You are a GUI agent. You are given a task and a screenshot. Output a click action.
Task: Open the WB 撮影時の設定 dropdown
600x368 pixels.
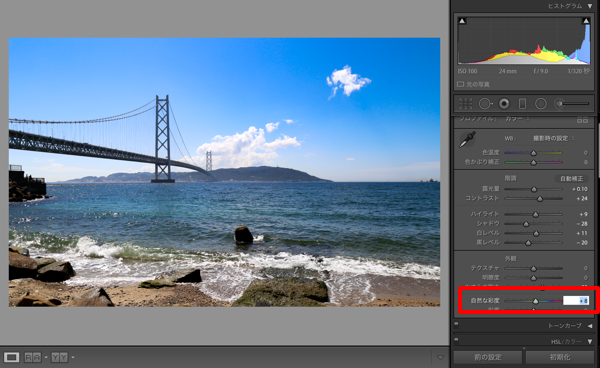553,138
